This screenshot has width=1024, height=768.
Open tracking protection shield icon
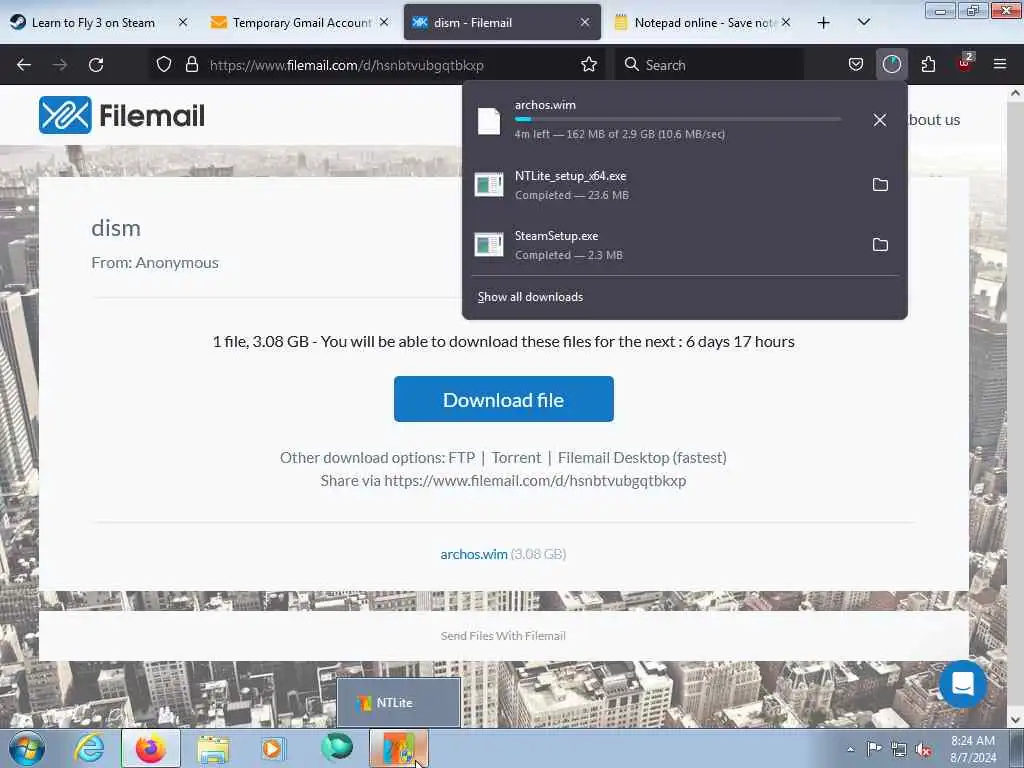[164, 64]
